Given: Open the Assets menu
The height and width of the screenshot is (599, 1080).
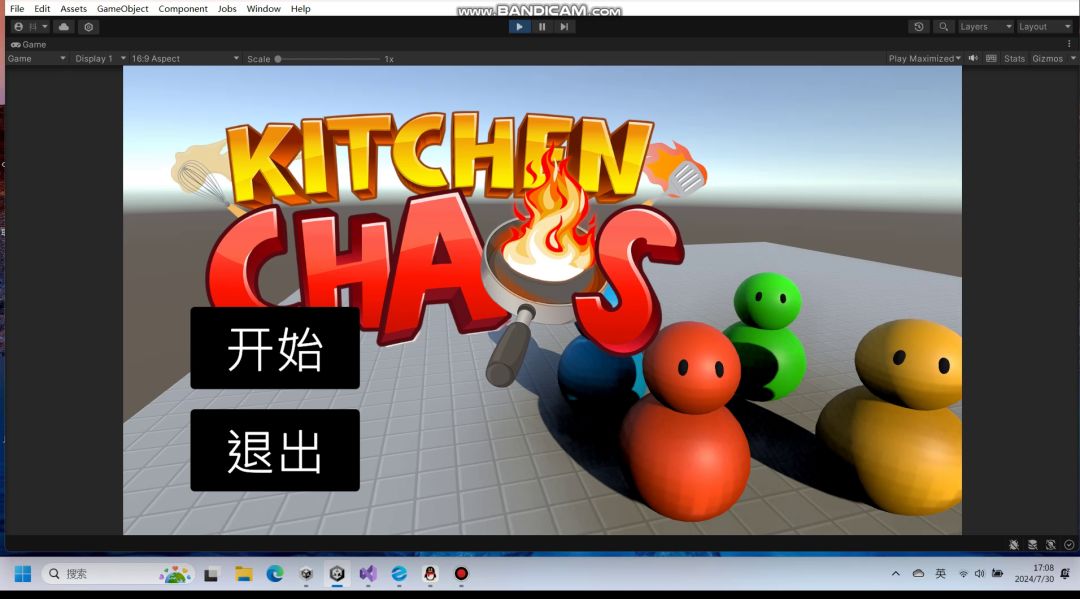Looking at the screenshot, I should pyautogui.click(x=73, y=9).
